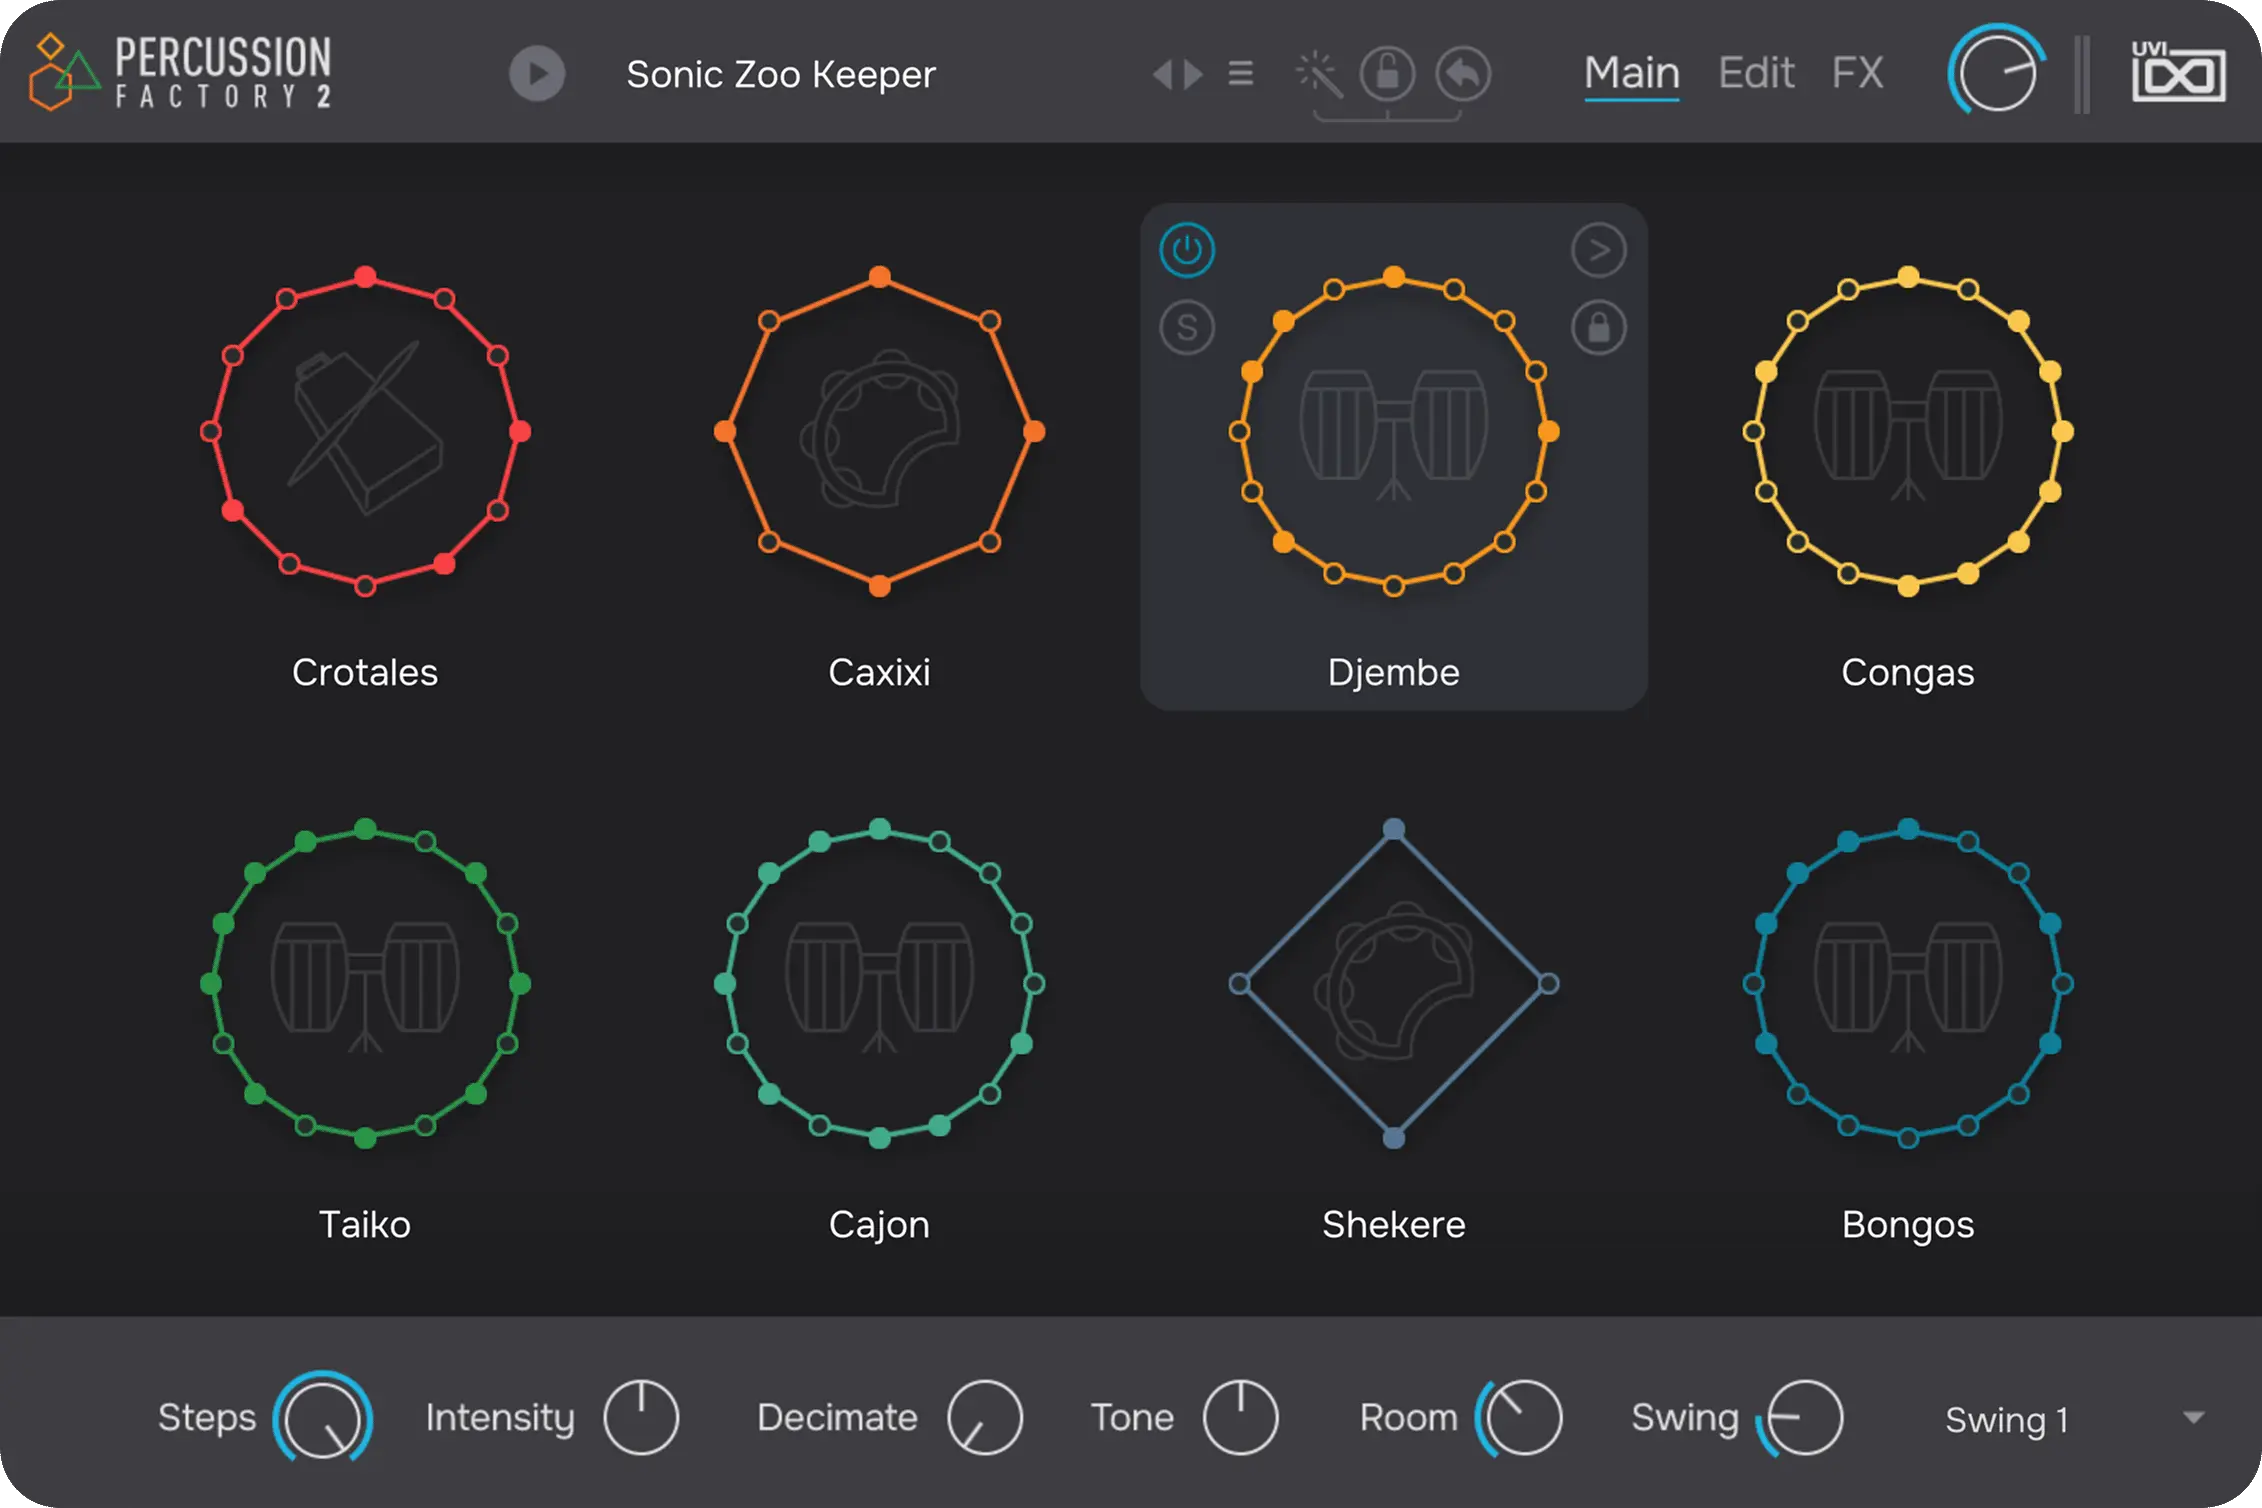The width and height of the screenshot is (2262, 1508).
Task: Toggle the bottom step of Taiko ring
Action: (x=366, y=1138)
